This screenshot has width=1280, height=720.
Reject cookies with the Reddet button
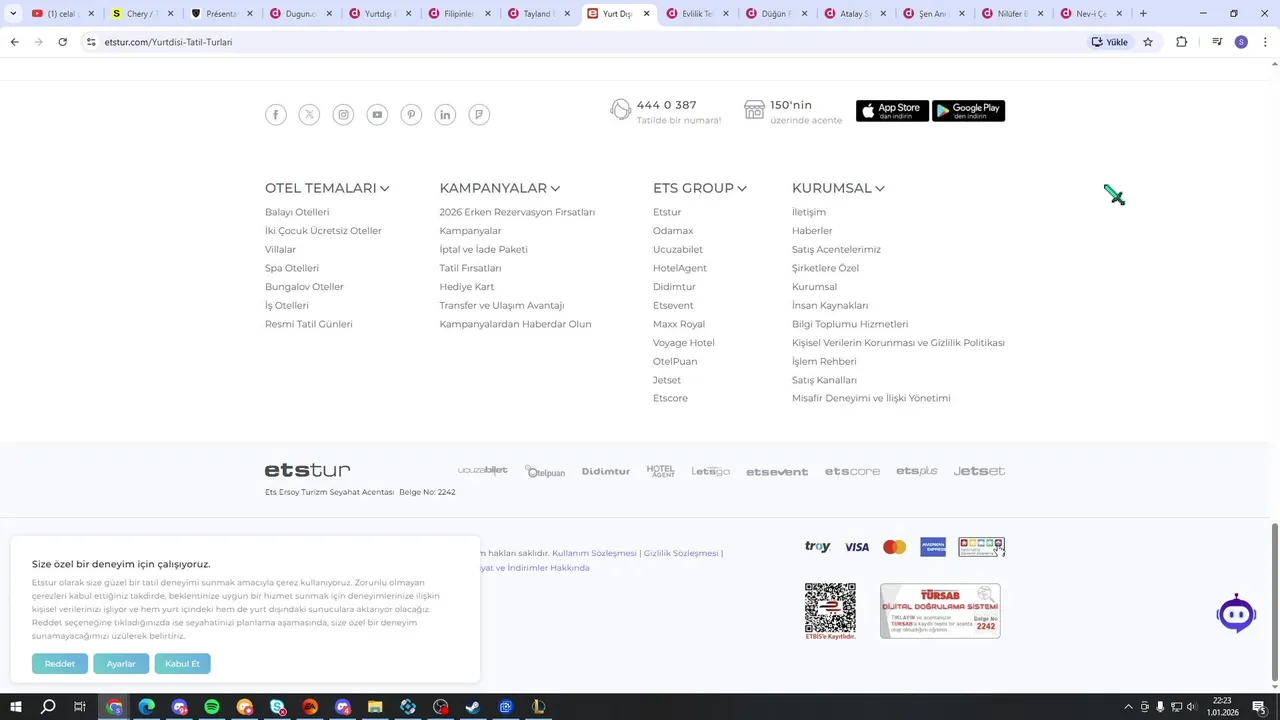coord(60,664)
